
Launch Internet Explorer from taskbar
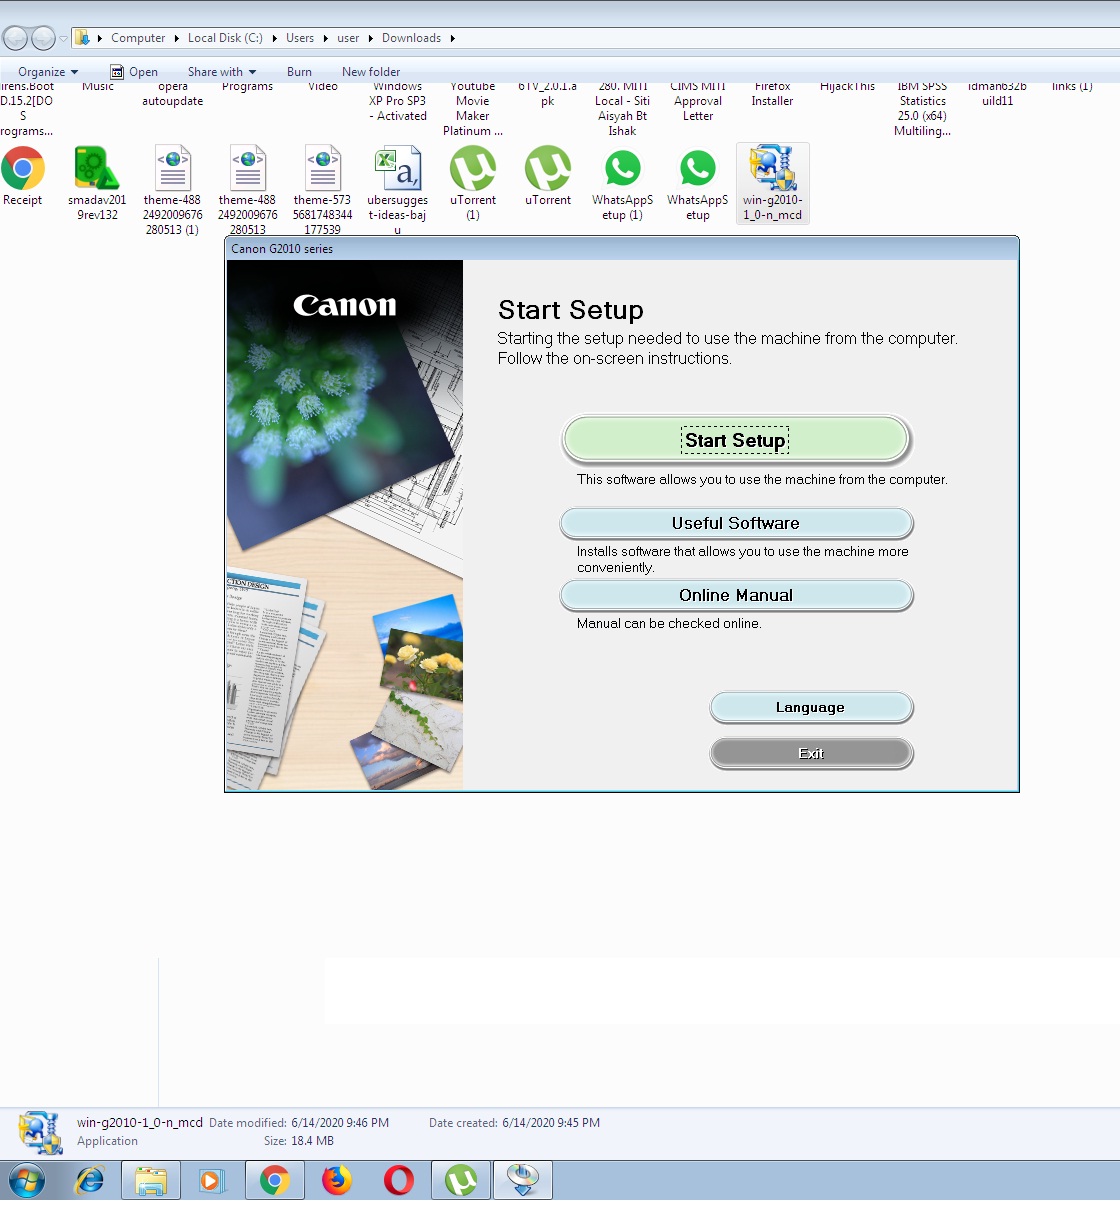[x=90, y=1181]
